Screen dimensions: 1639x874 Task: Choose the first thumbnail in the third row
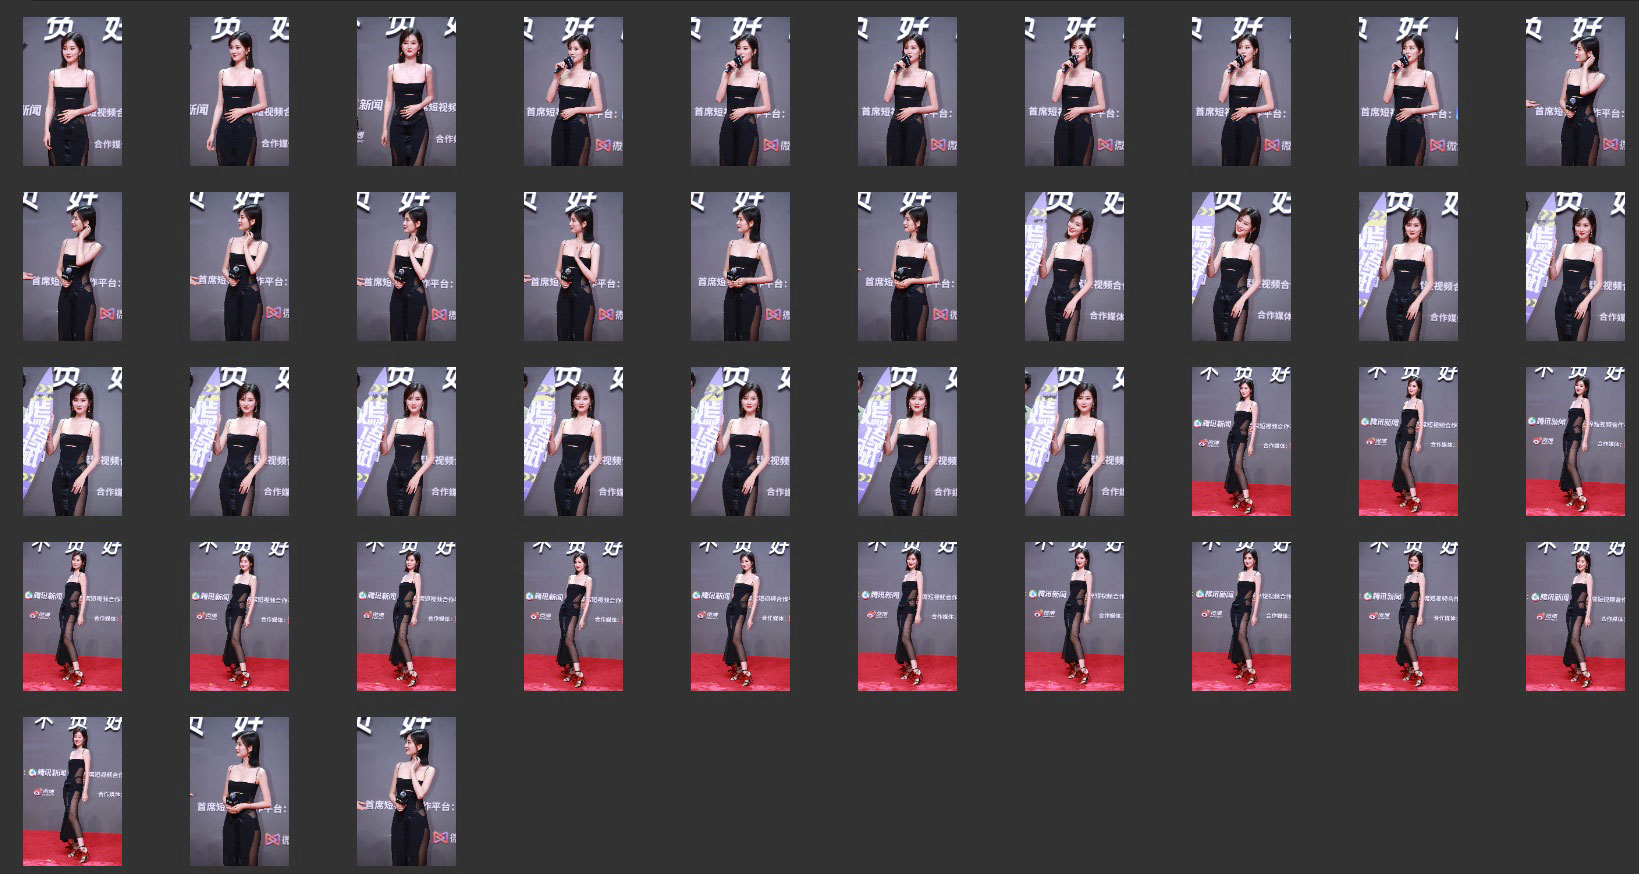tap(72, 441)
